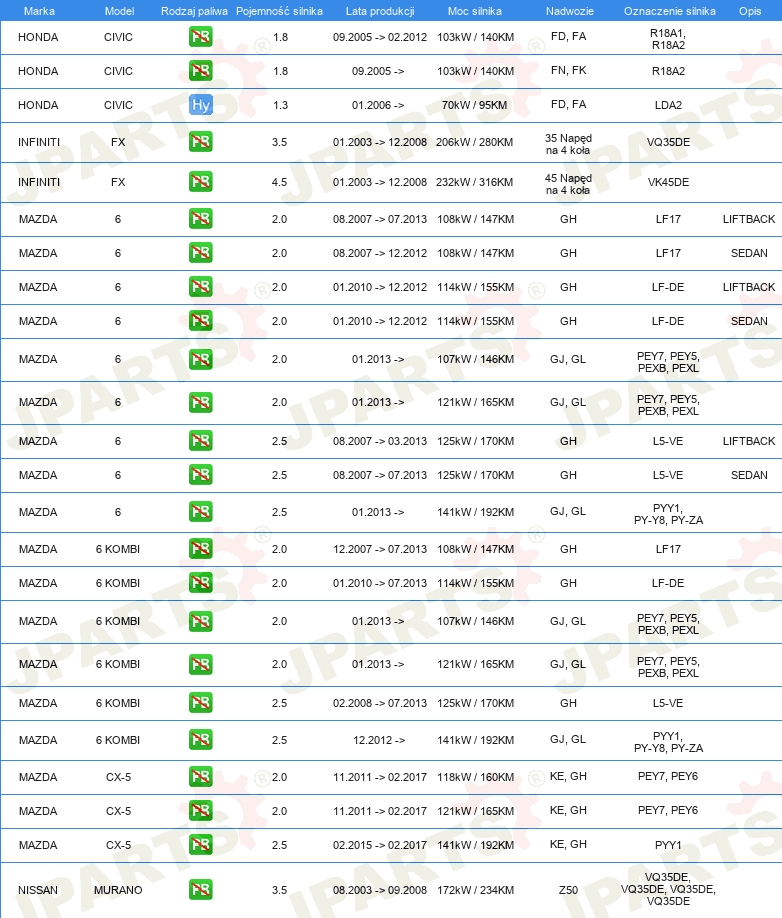Click the petrol fuel icon in the Honda Civic FN, FK row

[200, 71]
